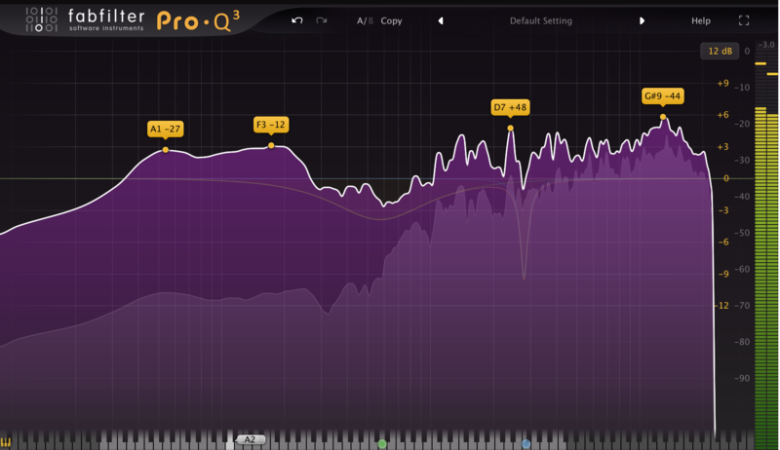Select the G#9 -44 spectrum peak label

[x=662, y=96]
